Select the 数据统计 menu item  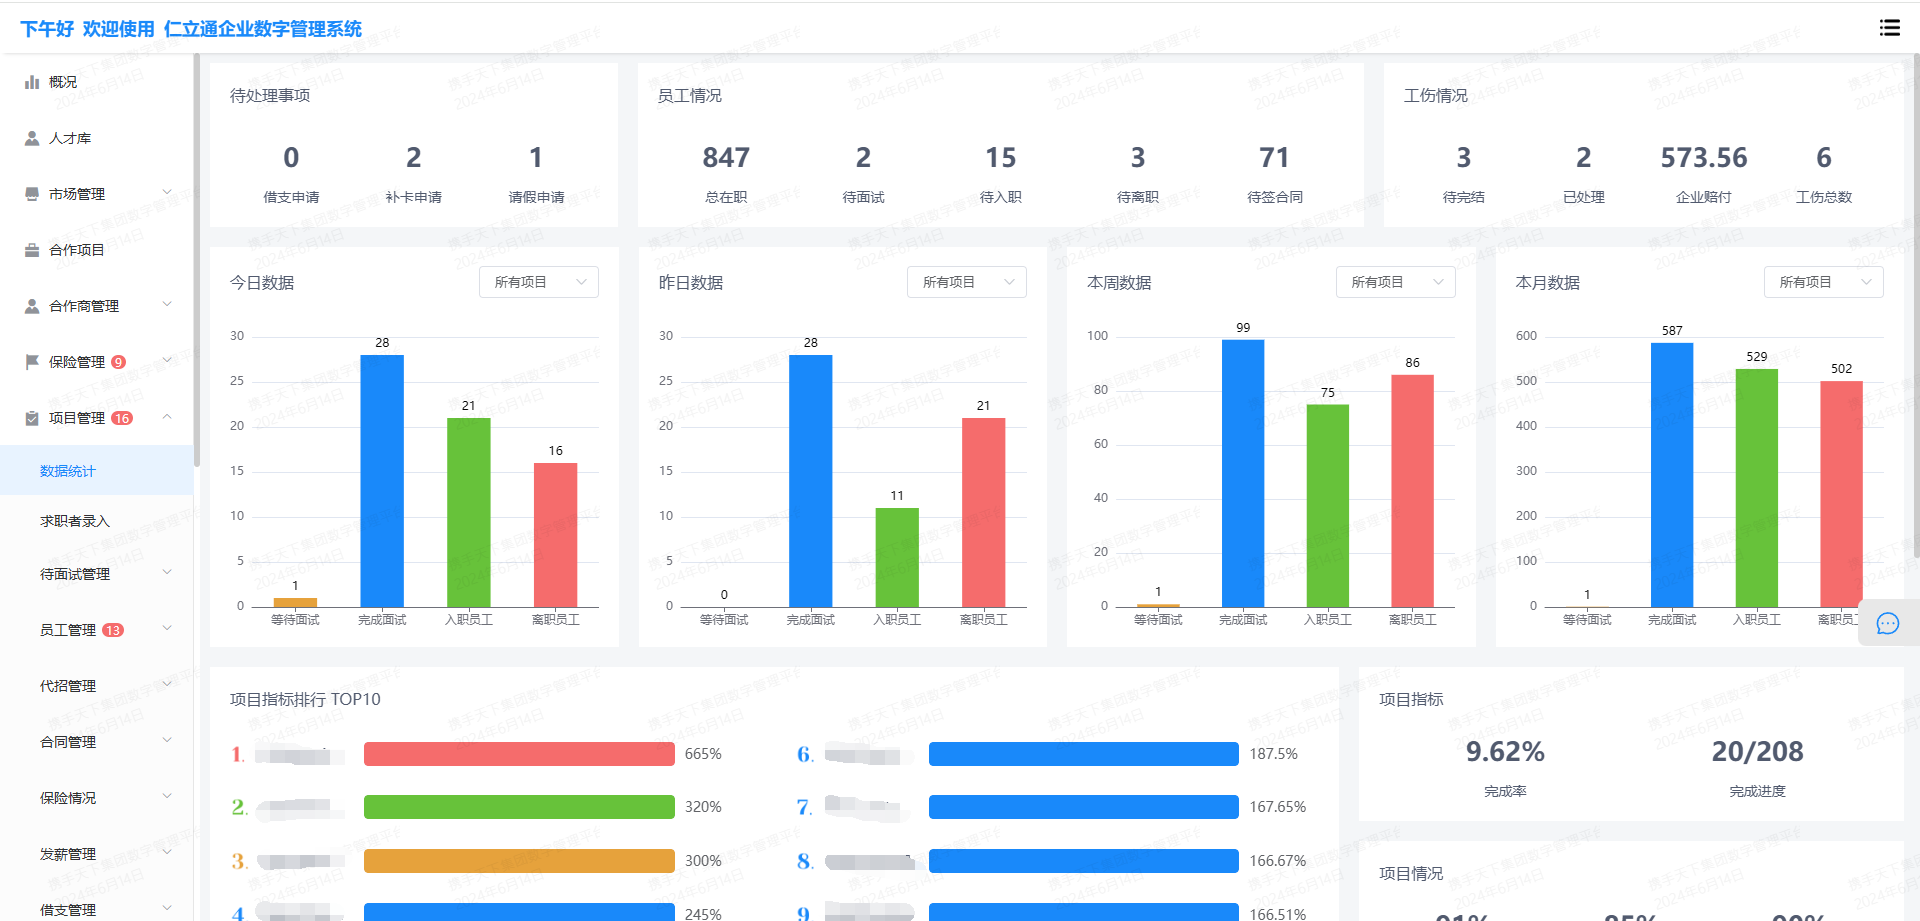pyautogui.click(x=68, y=471)
